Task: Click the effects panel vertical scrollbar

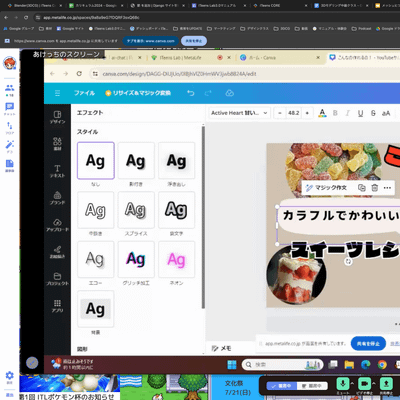Action: click(203, 217)
